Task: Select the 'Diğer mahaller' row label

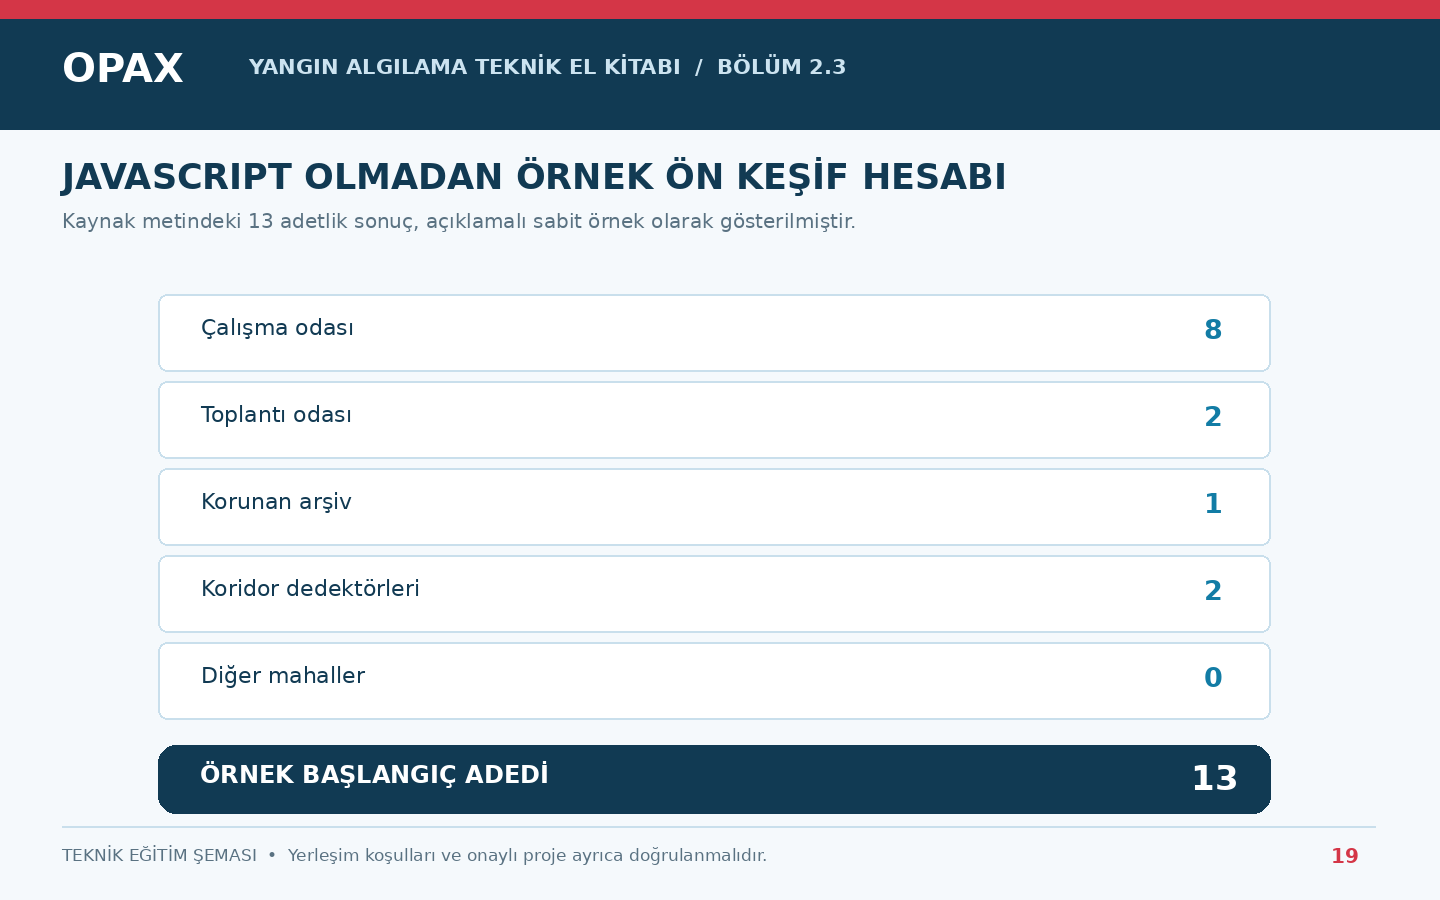Action: click(x=283, y=676)
